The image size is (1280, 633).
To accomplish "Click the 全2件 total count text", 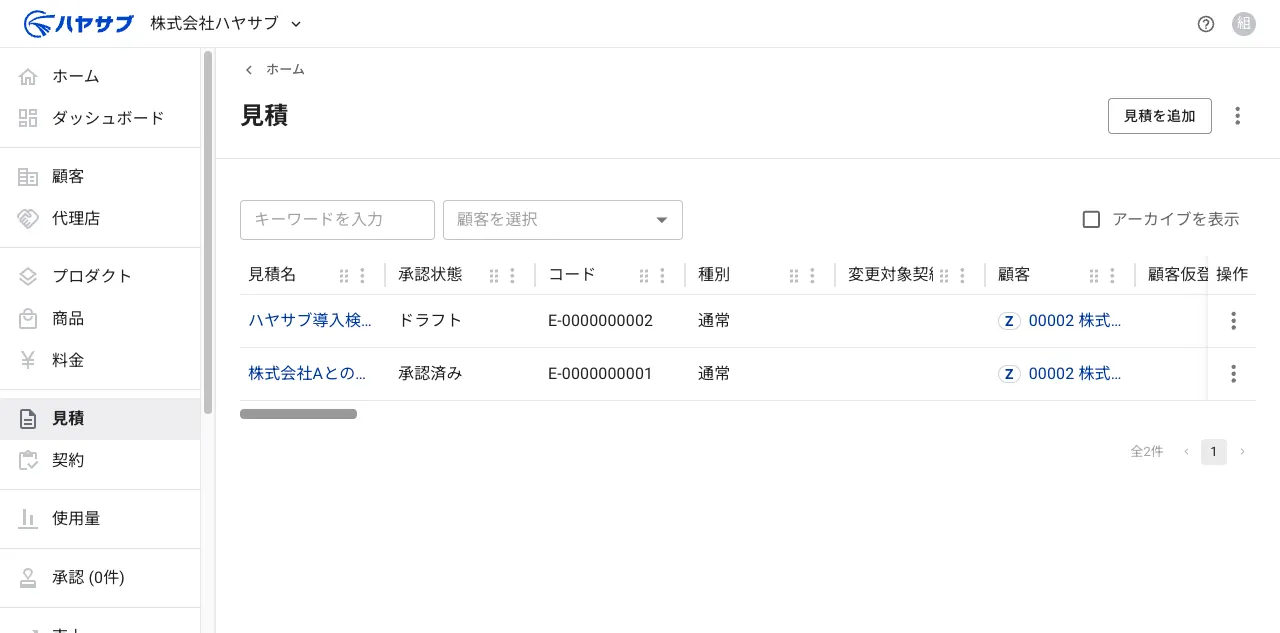I will 1147,452.
